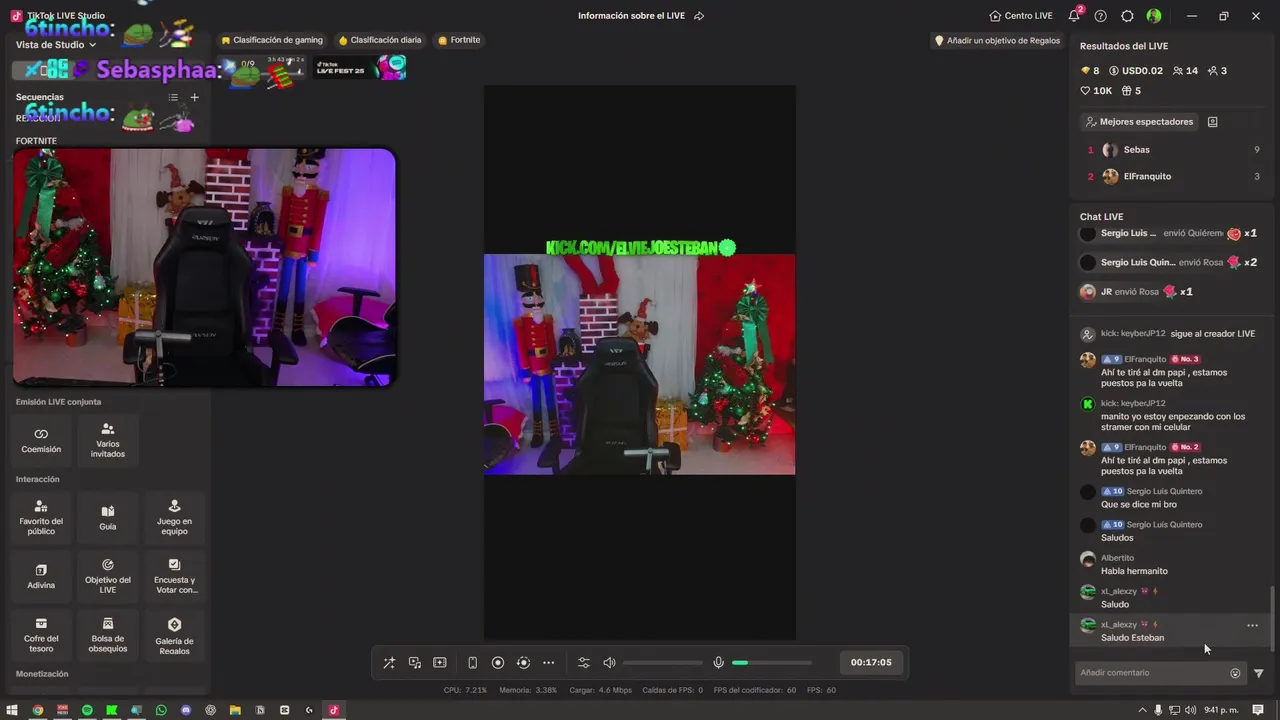This screenshot has height=720, width=1280.
Task: Open Guía interaction tool
Action: 108,518
